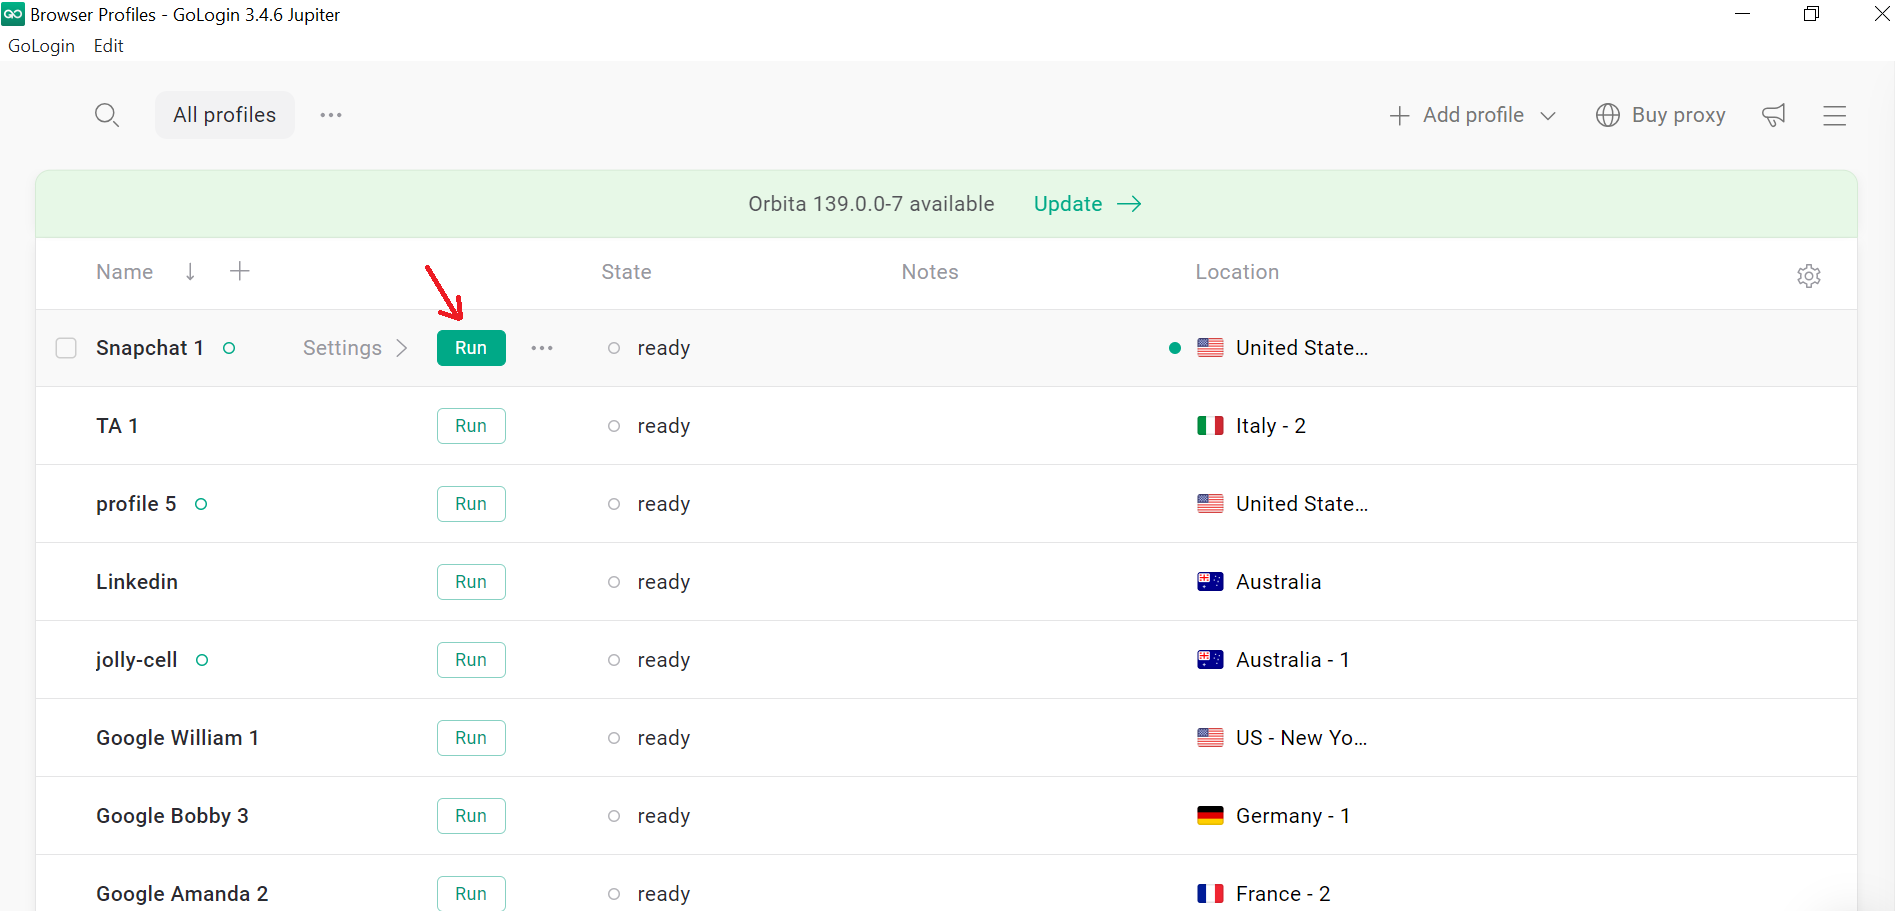1895x911 pixels.
Task: Click the Buy proxy globe button
Action: point(1660,115)
